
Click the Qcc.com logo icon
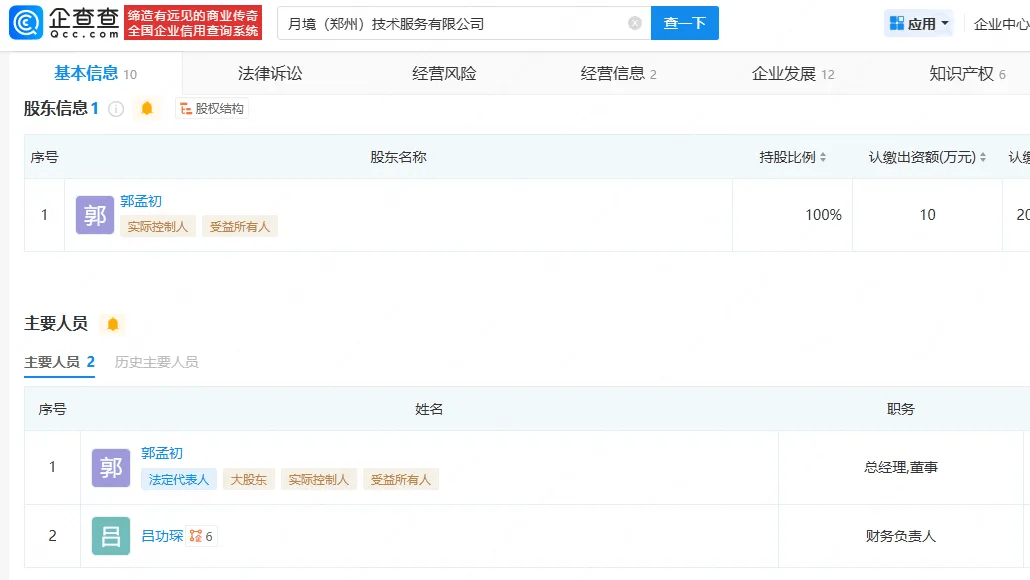pos(26,22)
